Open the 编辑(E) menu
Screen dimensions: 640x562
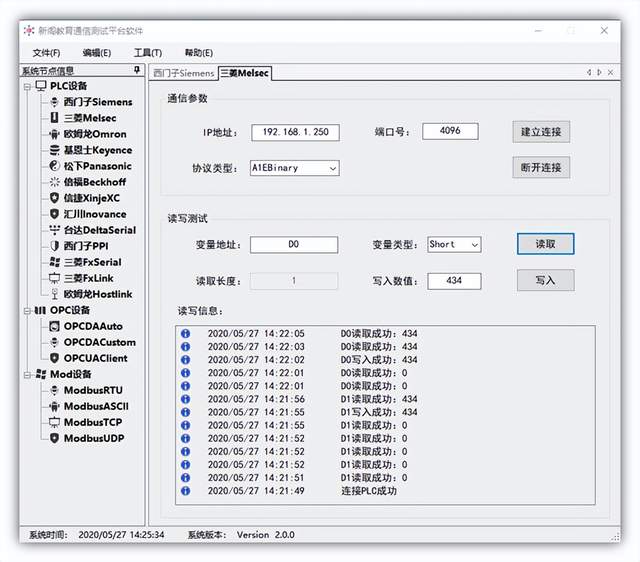tap(97, 53)
